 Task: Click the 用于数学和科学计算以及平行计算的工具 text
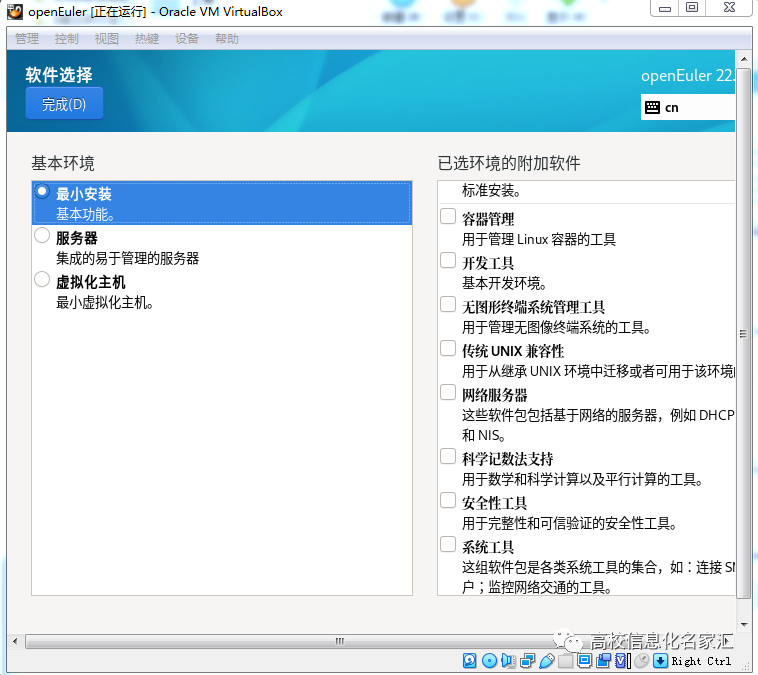[x=583, y=480]
